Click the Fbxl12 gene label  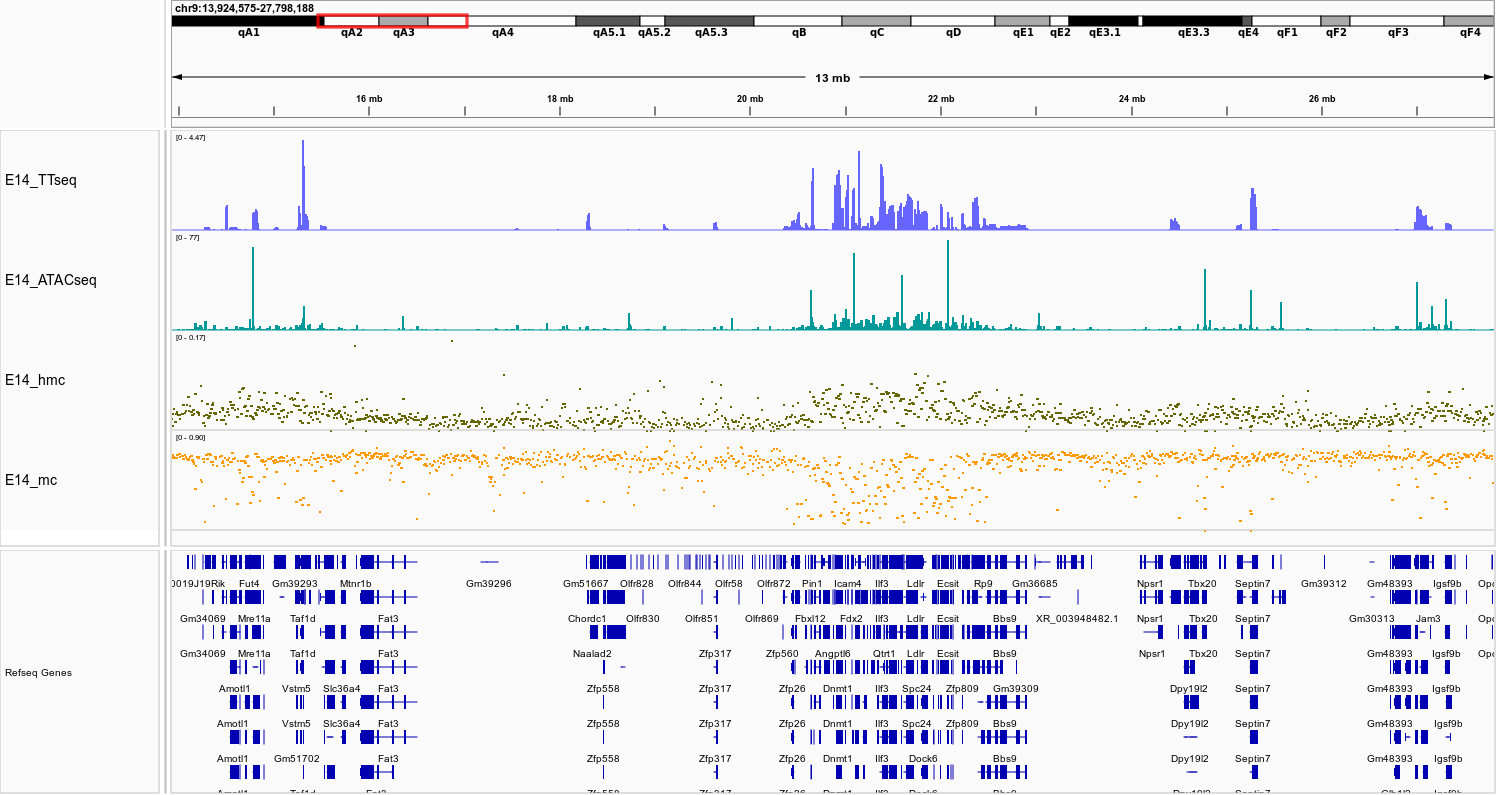pyautogui.click(x=810, y=618)
